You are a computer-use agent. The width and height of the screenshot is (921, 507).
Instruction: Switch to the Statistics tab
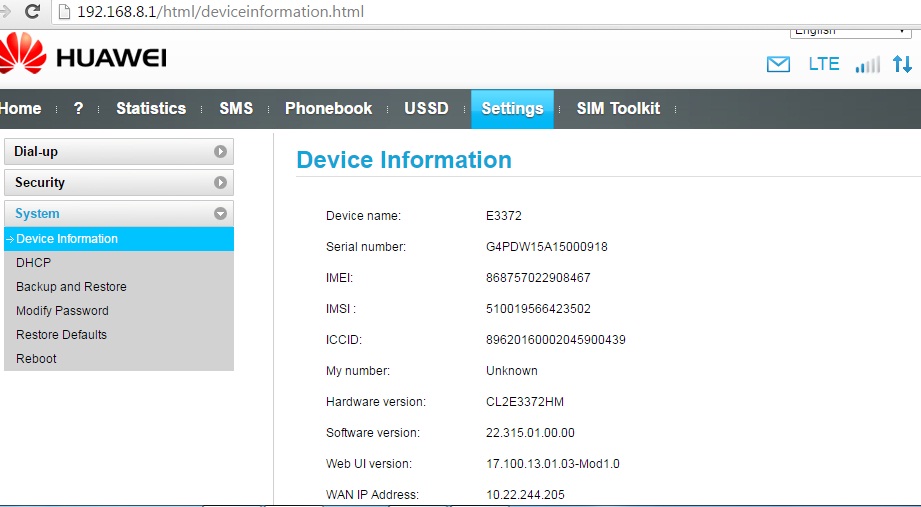(x=151, y=109)
